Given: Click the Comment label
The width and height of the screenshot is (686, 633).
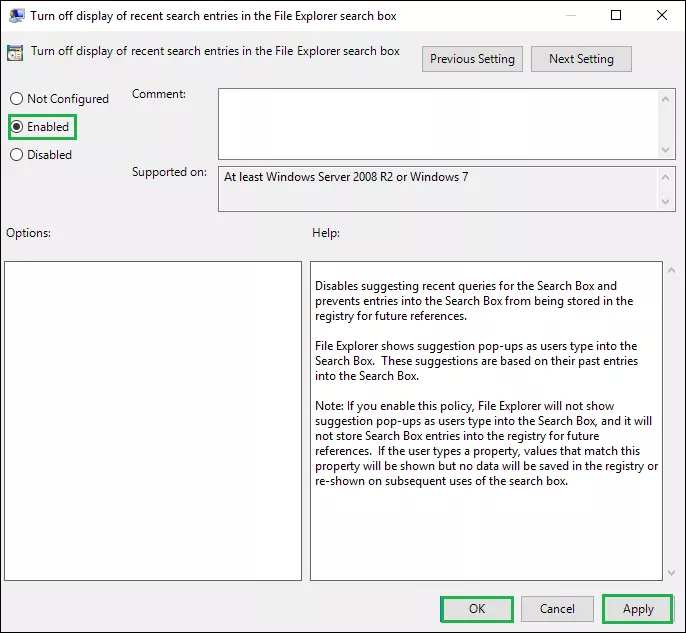Looking at the screenshot, I should coord(159,94).
